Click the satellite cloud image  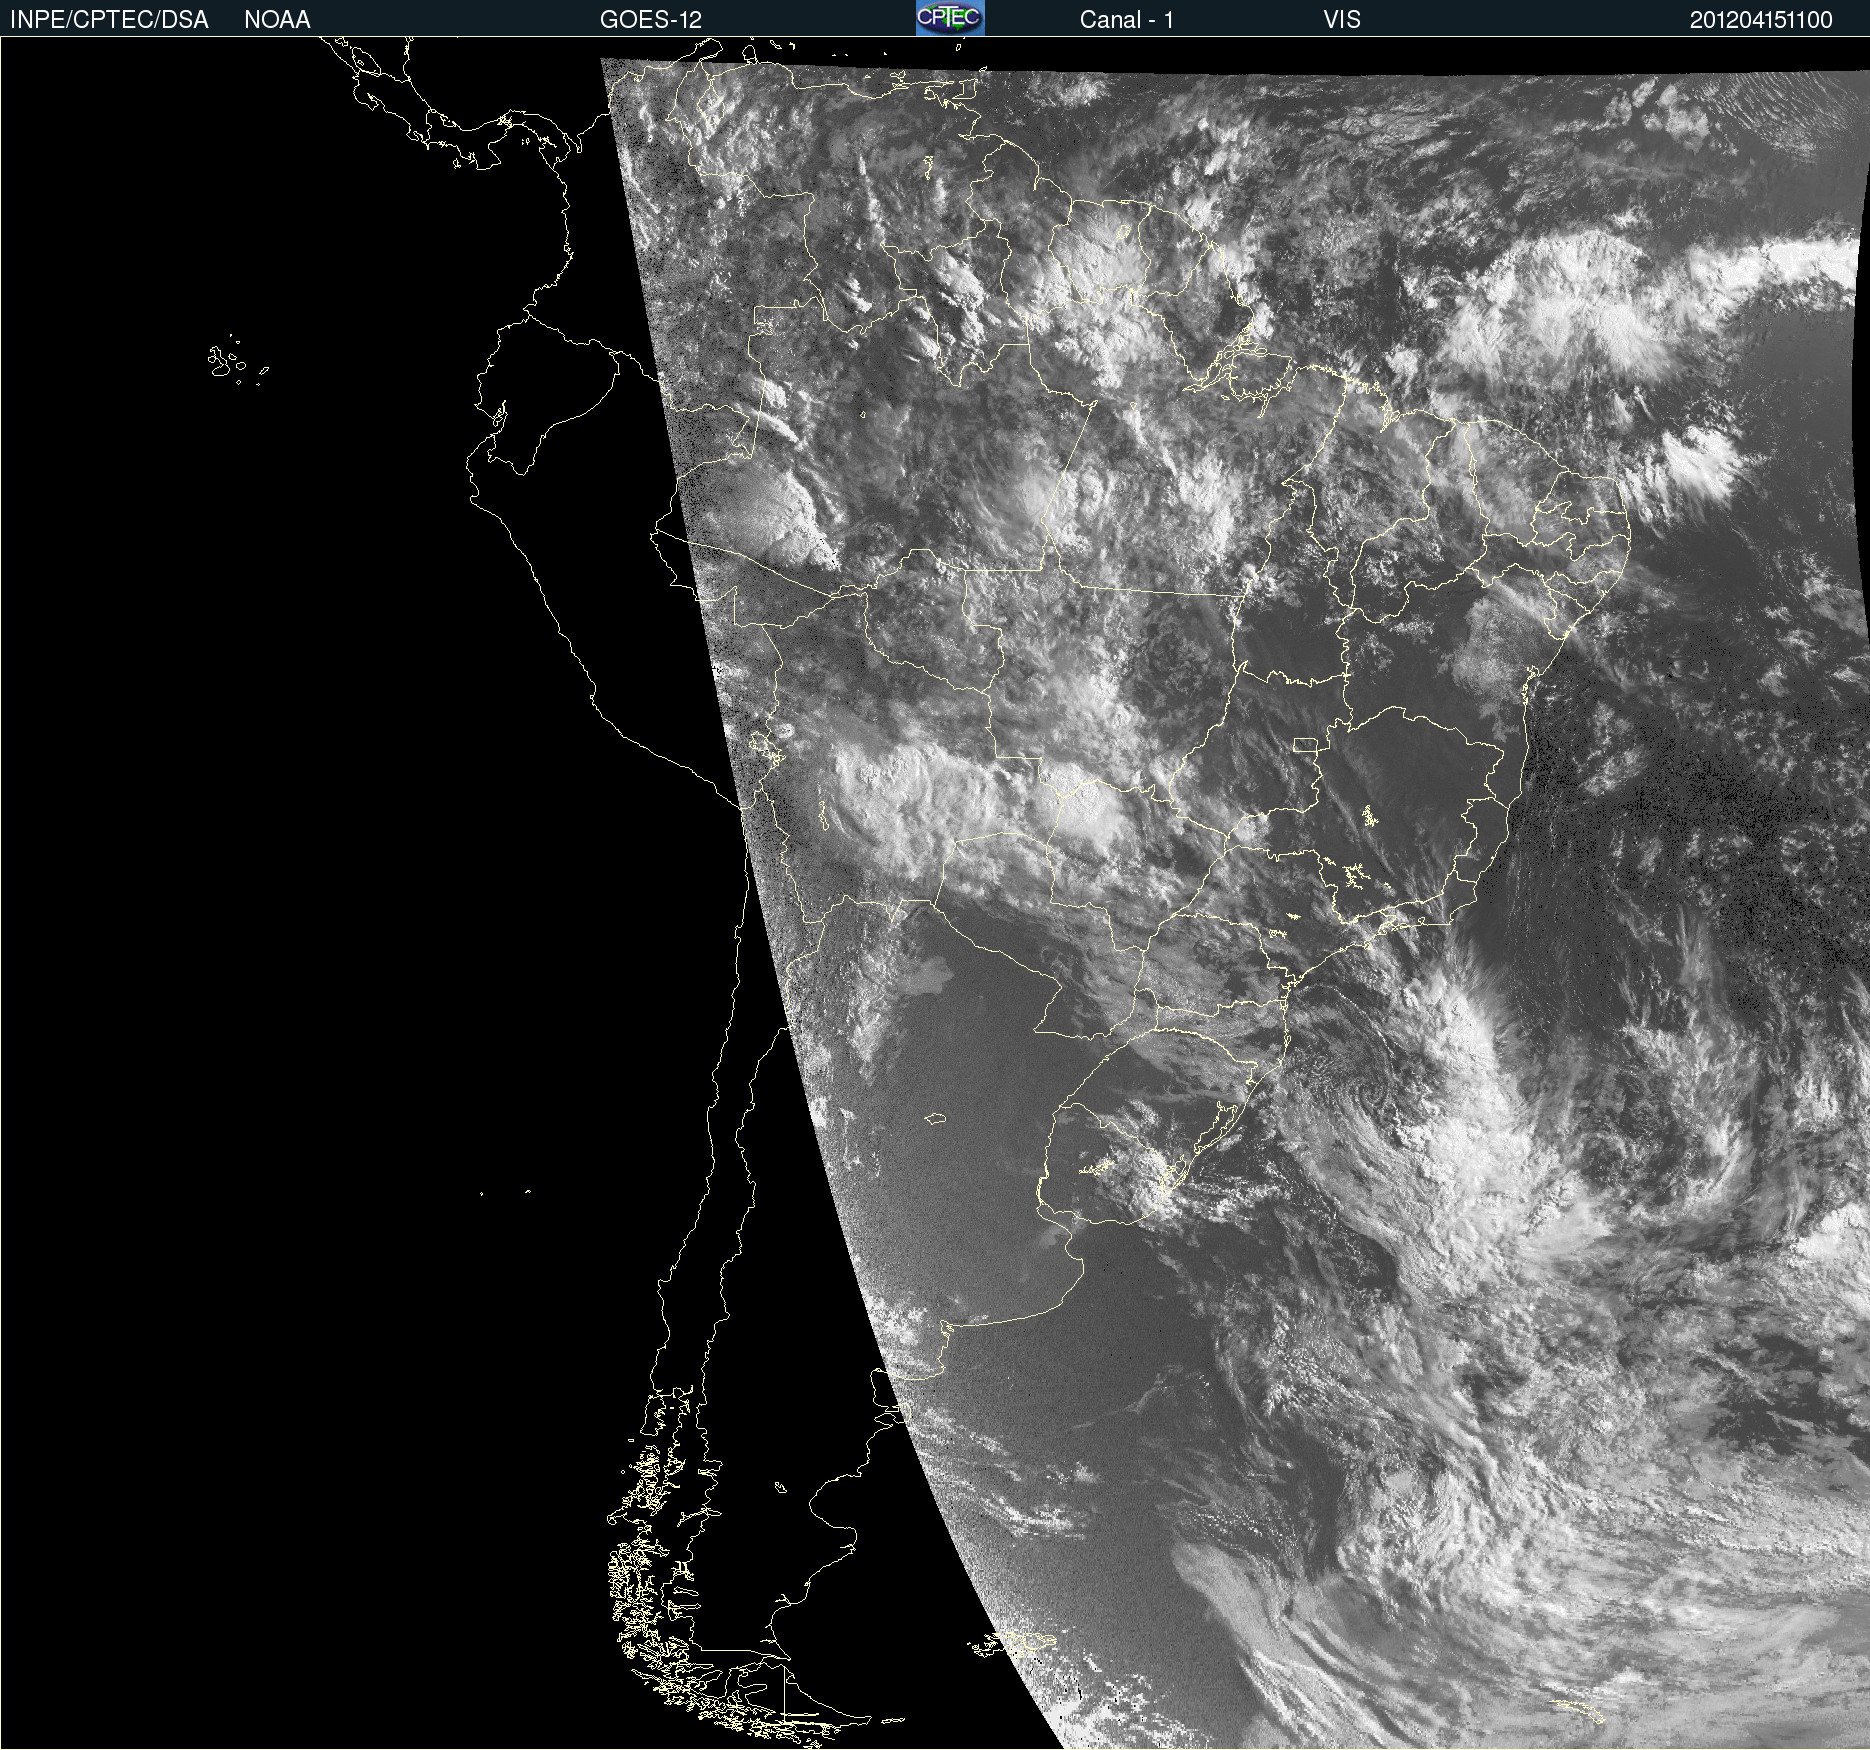point(935,893)
